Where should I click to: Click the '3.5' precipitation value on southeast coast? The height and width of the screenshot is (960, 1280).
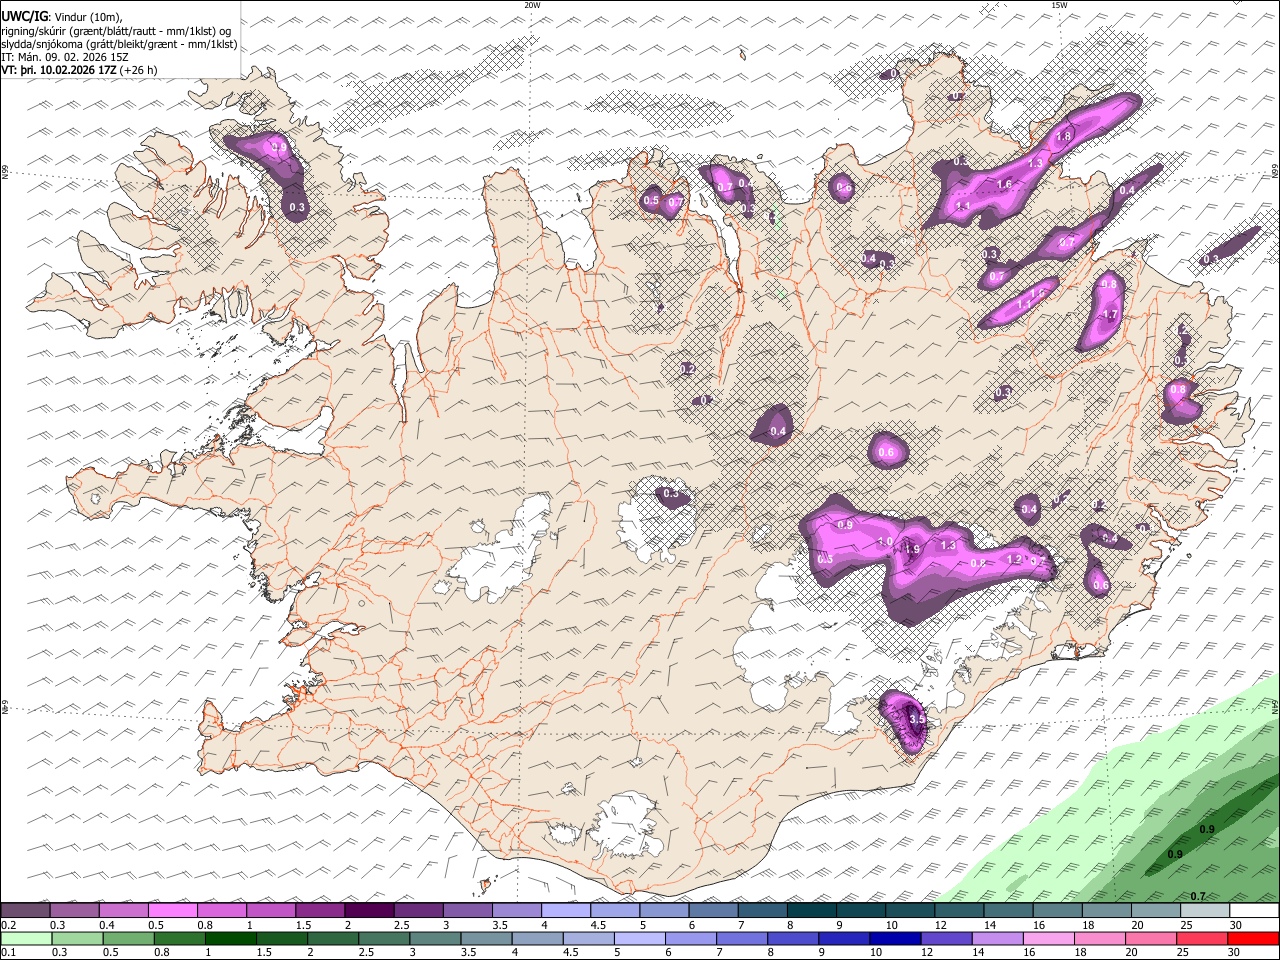pos(916,720)
